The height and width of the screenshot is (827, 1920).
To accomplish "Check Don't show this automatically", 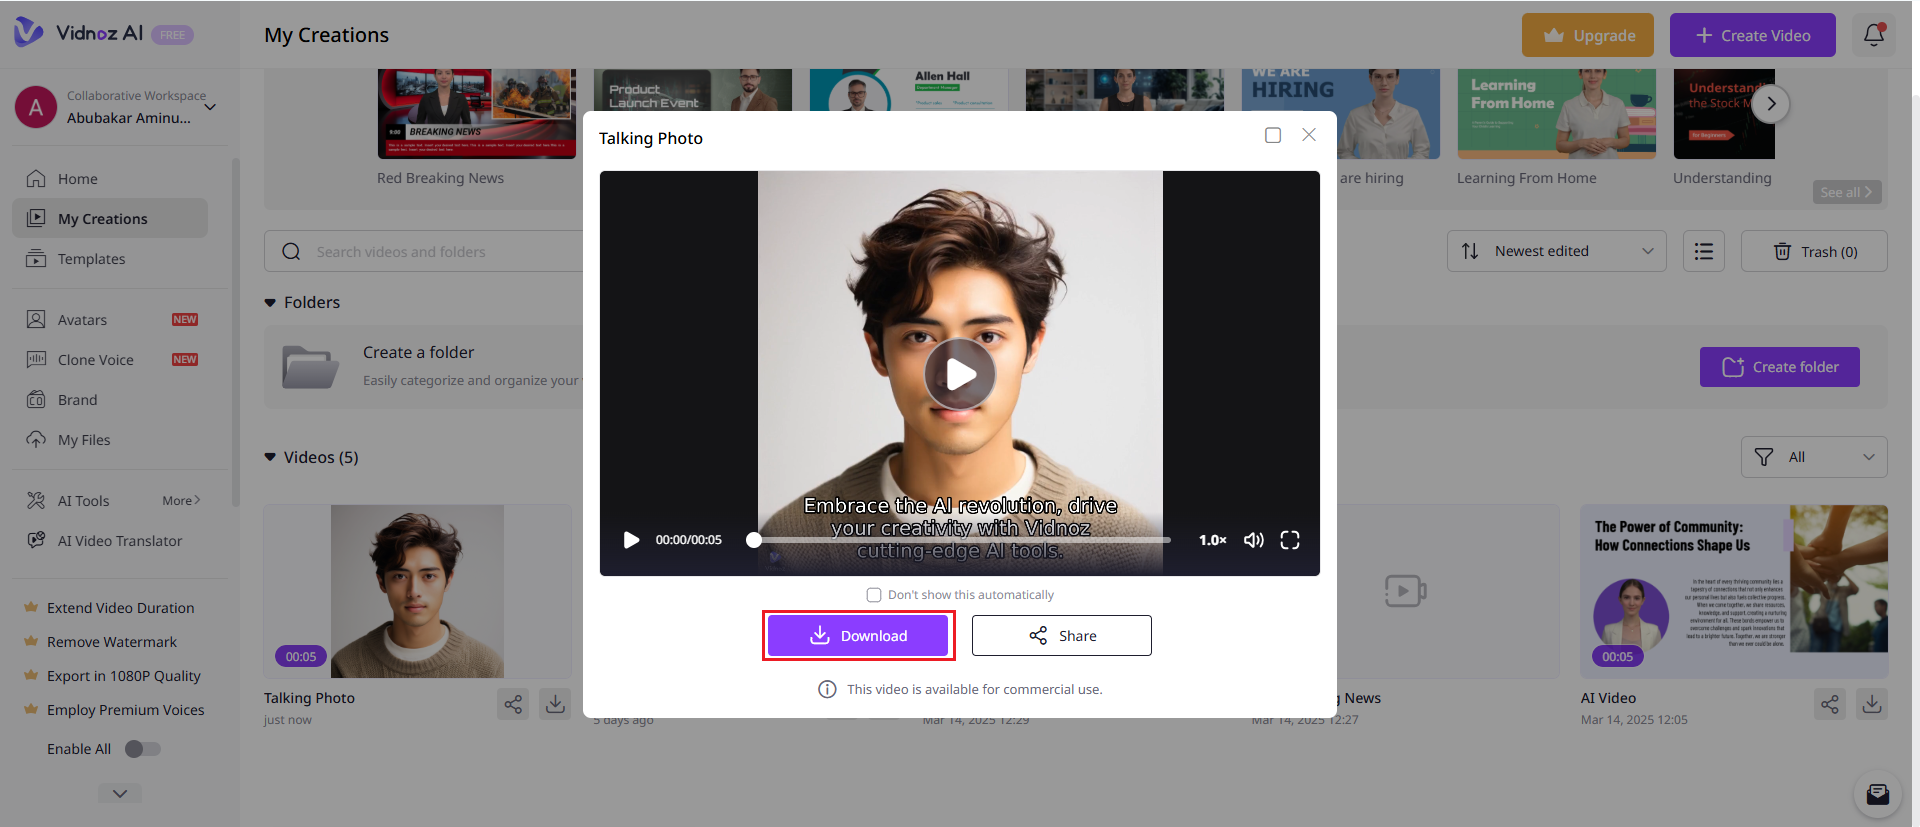I will tap(874, 595).
